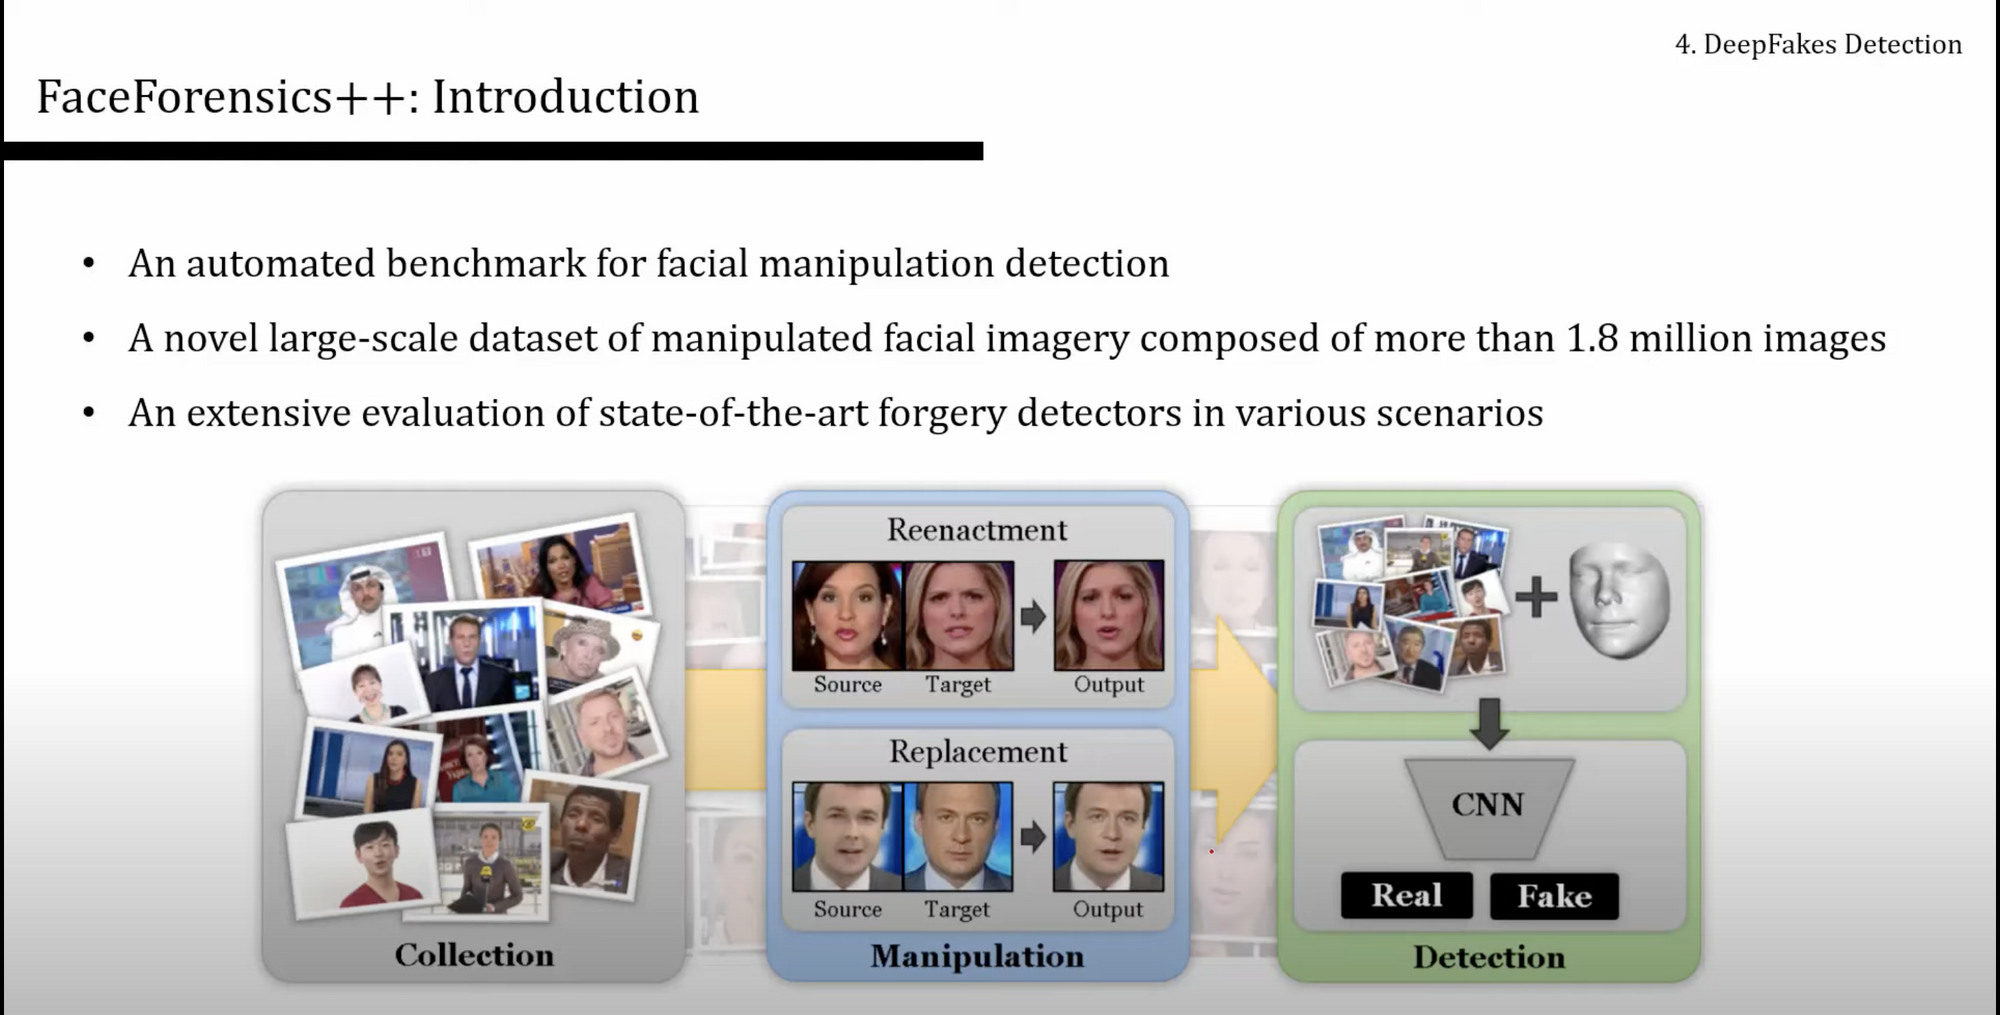Click the 'Source' caption under Reenactment
The height and width of the screenshot is (1015, 2000).
(x=848, y=685)
